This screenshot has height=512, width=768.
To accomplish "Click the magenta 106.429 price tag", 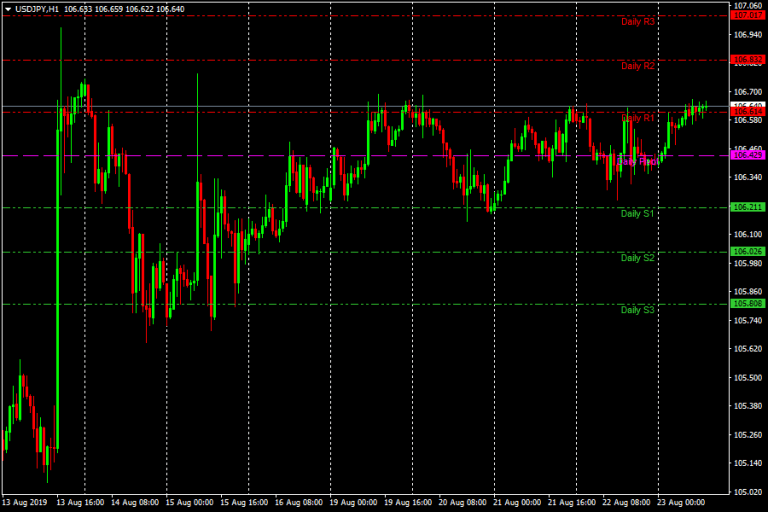I will click(x=748, y=155).
